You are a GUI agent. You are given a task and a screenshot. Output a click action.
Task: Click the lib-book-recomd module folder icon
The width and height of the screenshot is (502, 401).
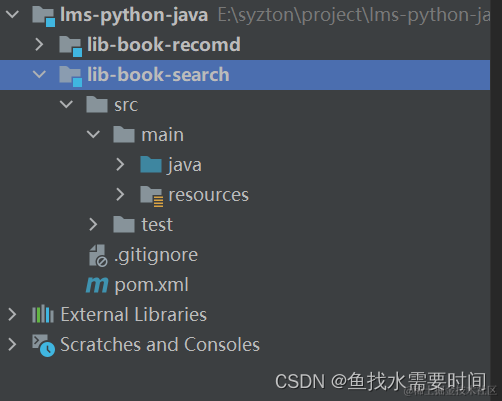70,46
